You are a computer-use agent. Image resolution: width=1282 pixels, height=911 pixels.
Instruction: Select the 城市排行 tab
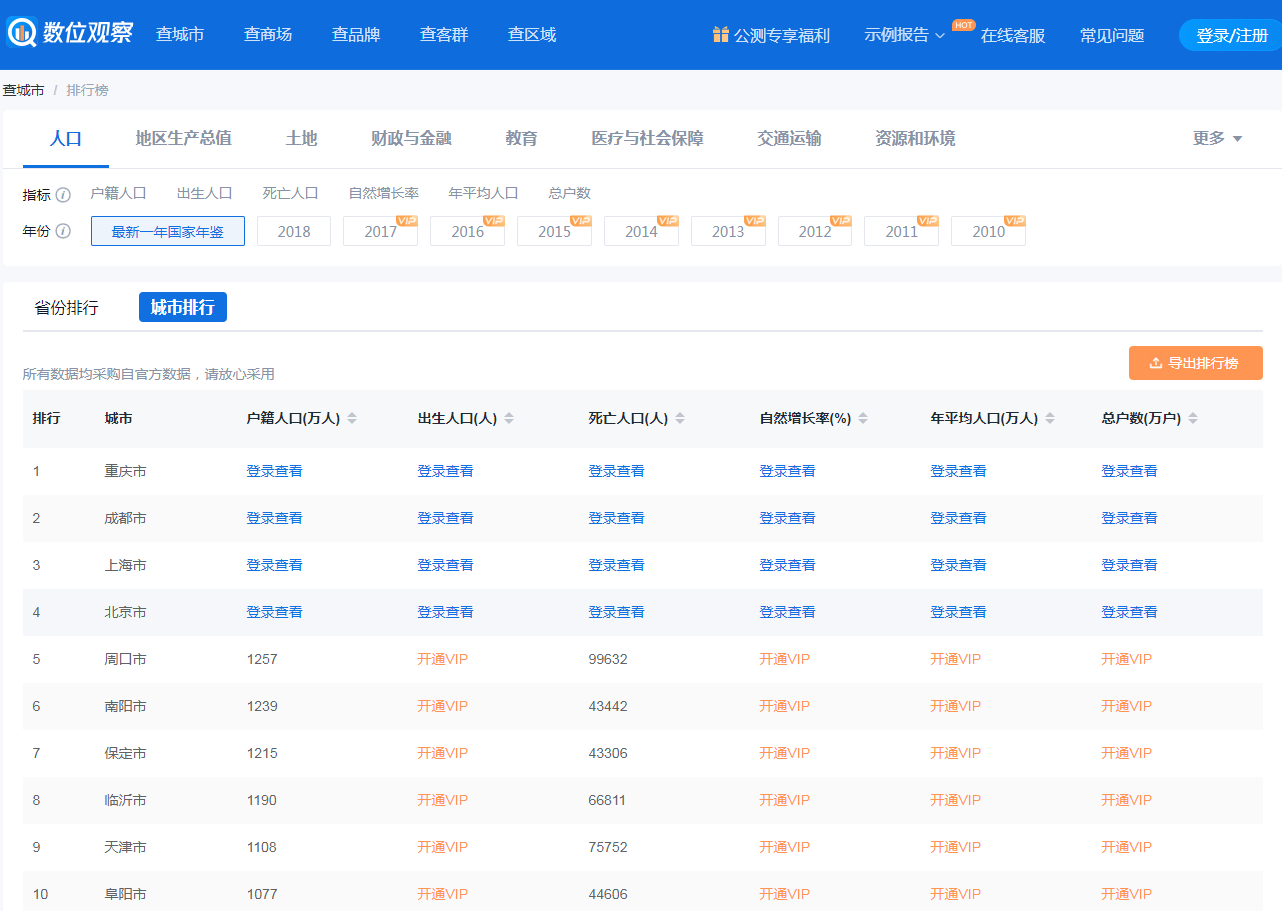click(183, 307)
